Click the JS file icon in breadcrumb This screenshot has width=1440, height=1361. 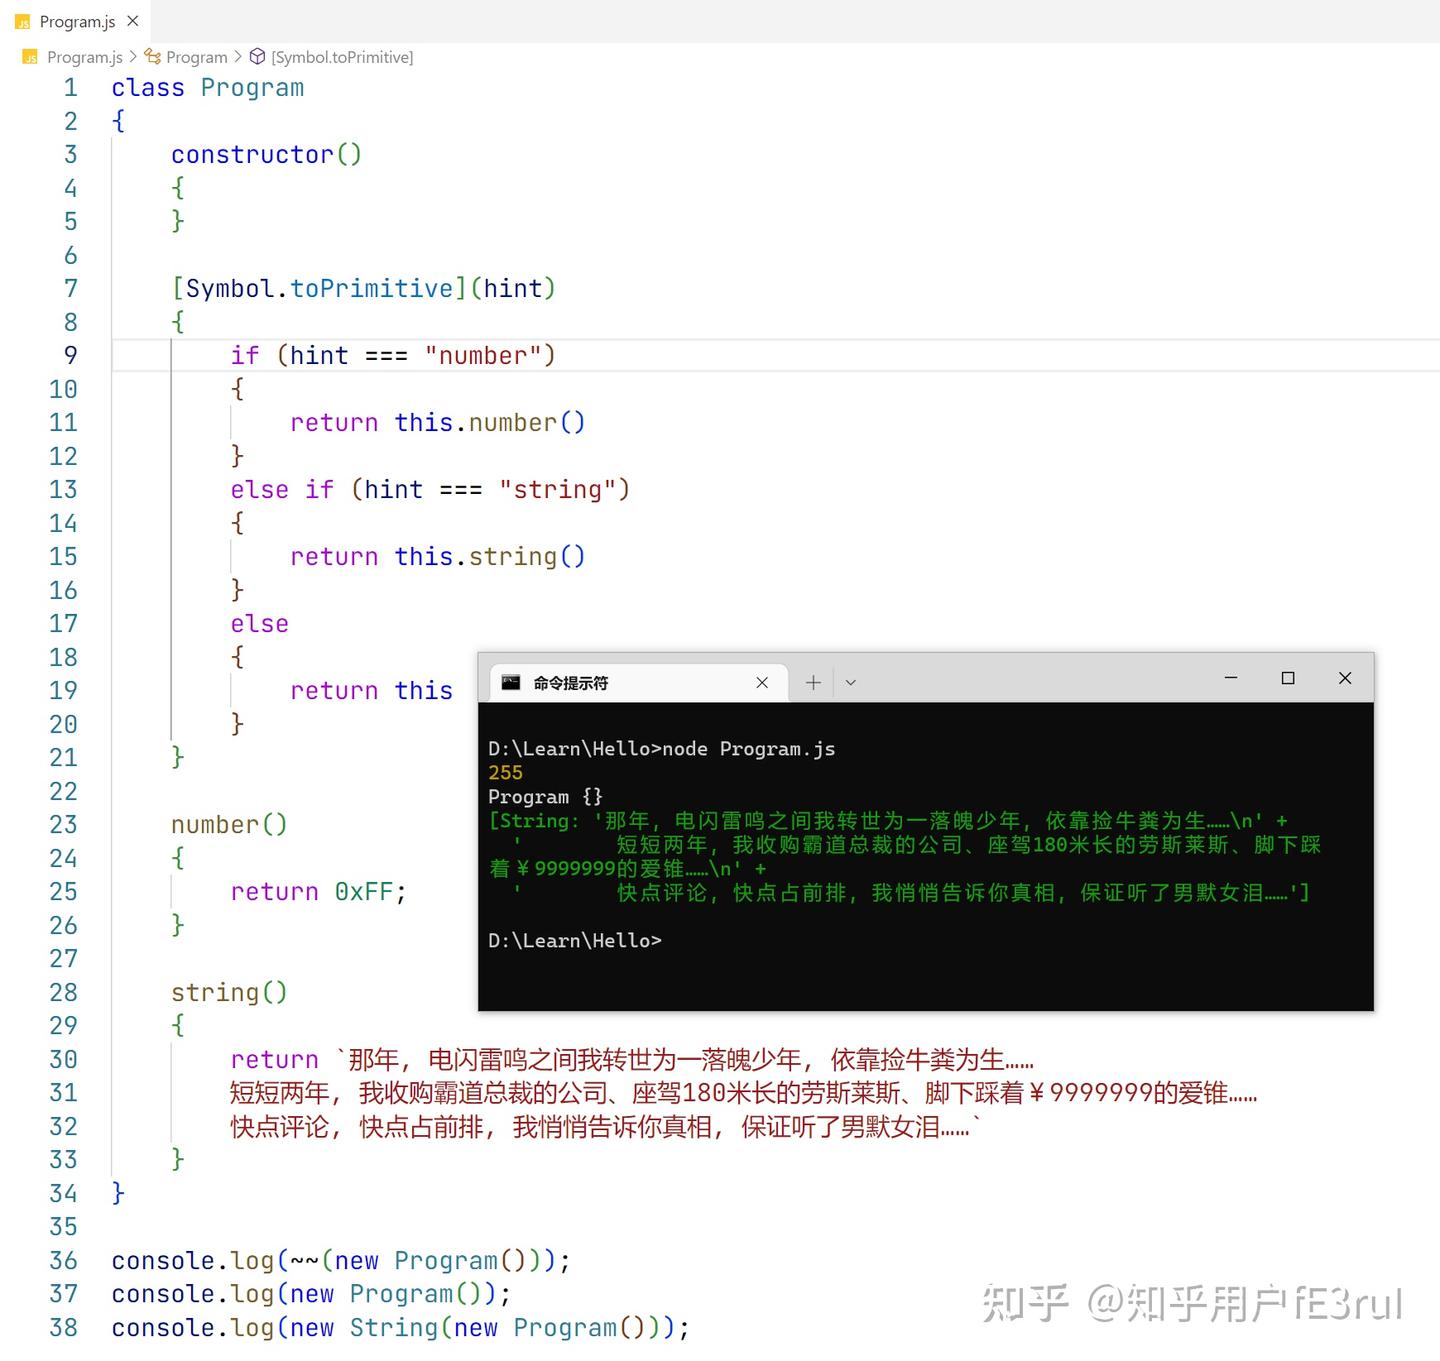(x=30, y=58)
